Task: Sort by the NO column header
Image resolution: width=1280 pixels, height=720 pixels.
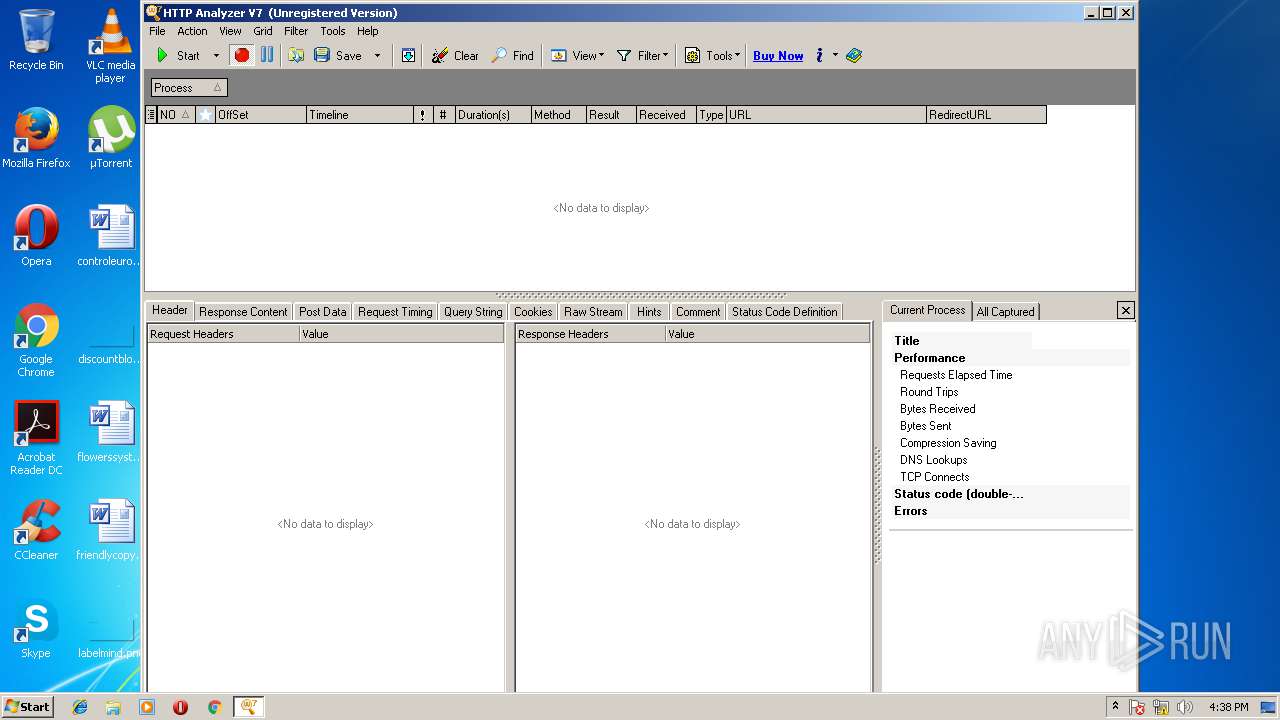Action: (x=175, y=115)
